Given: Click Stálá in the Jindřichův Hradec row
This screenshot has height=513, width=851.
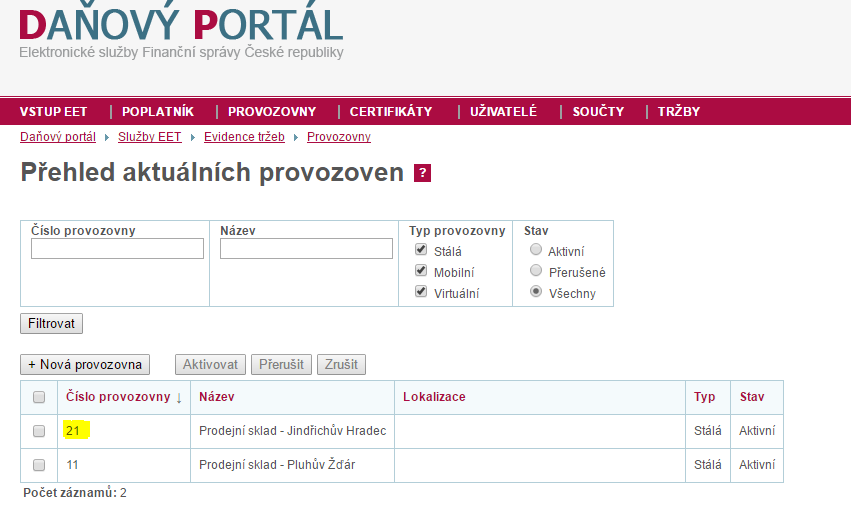Looking at the screenshot, I should point(708,431).
